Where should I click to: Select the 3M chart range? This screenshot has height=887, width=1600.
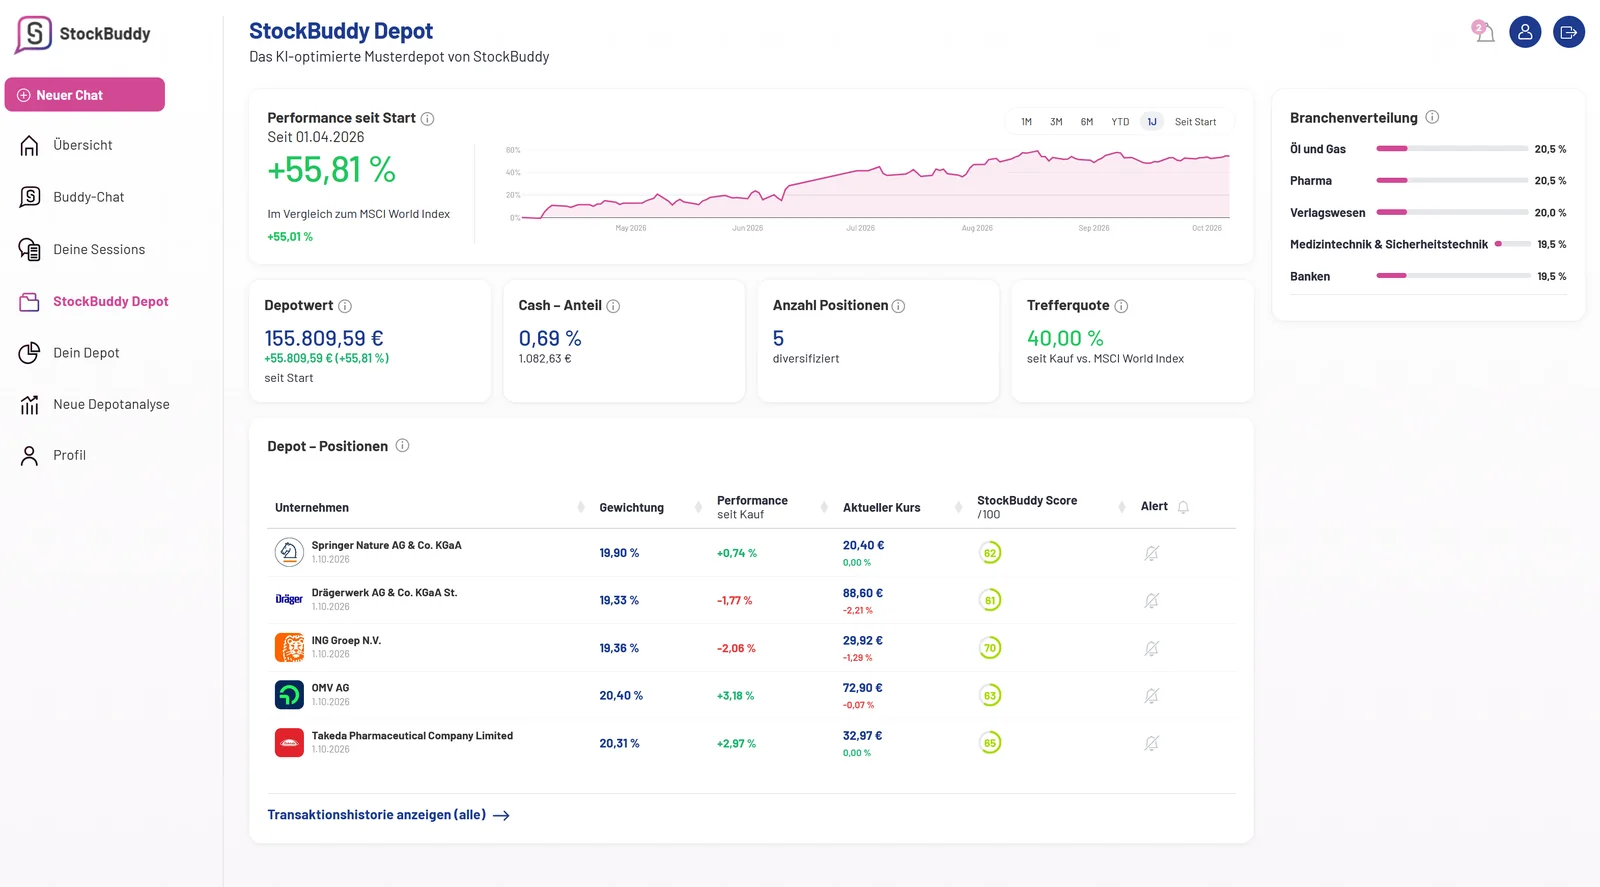[x=1056, y=122]
